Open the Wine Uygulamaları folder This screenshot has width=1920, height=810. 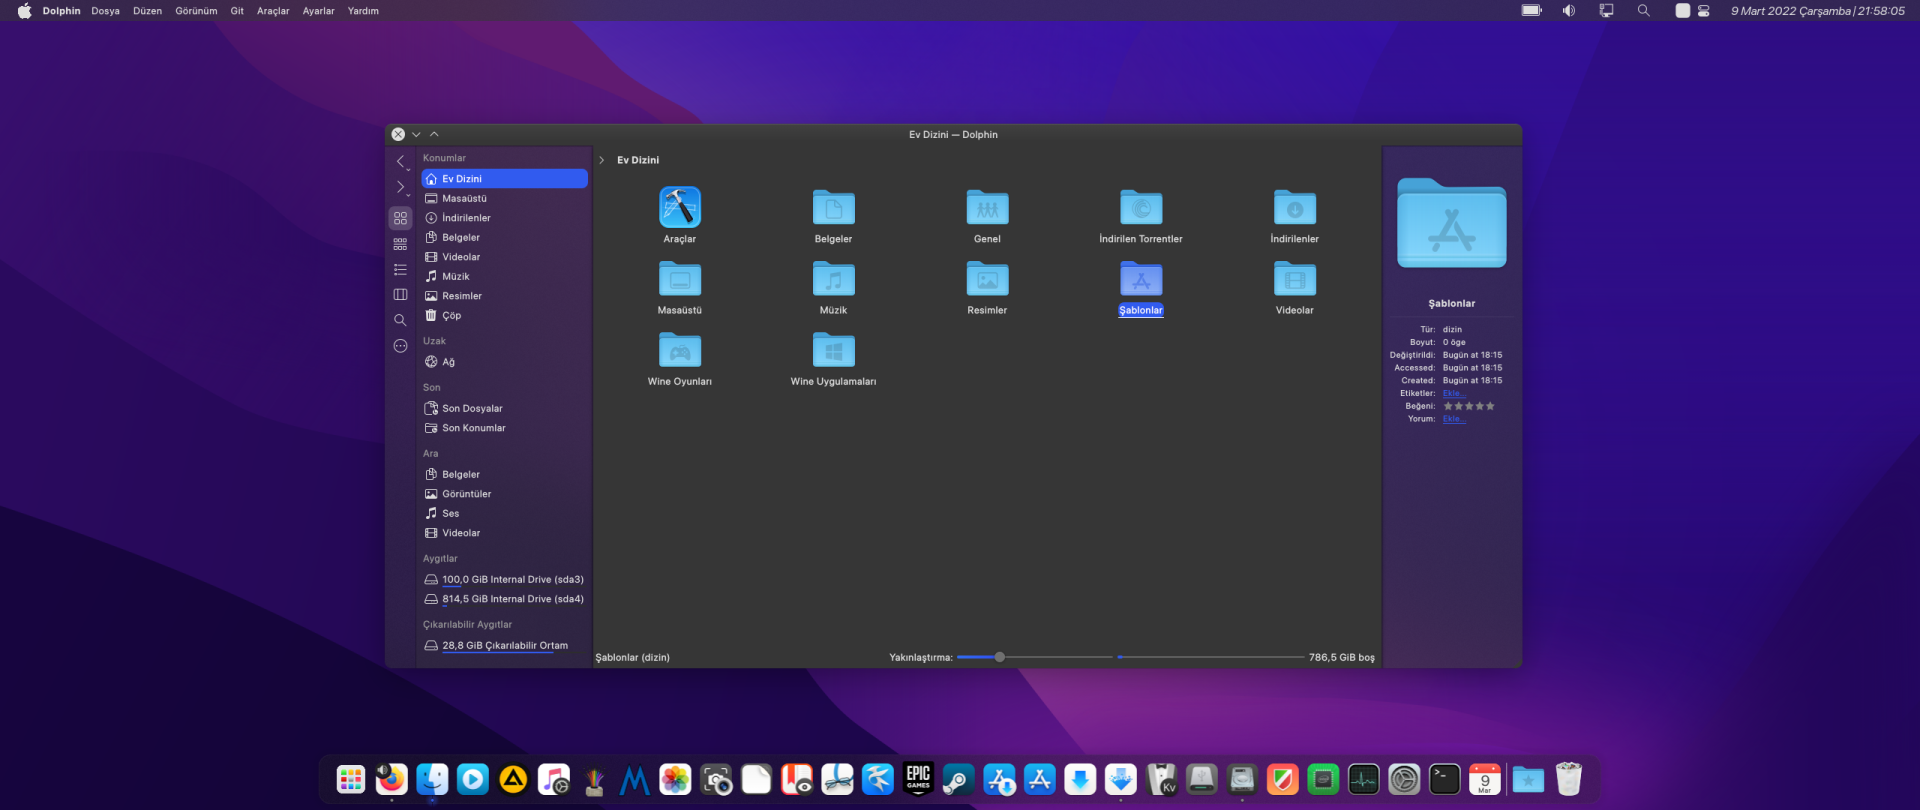click(833, 352)
